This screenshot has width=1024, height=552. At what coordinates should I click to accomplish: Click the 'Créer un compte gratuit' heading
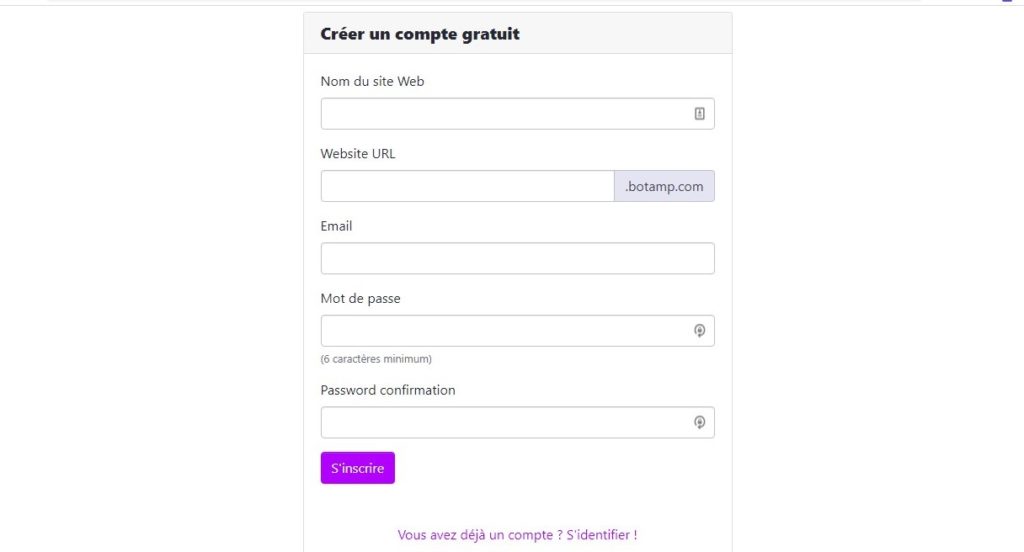pyautogui.click(x=420, y=34)
